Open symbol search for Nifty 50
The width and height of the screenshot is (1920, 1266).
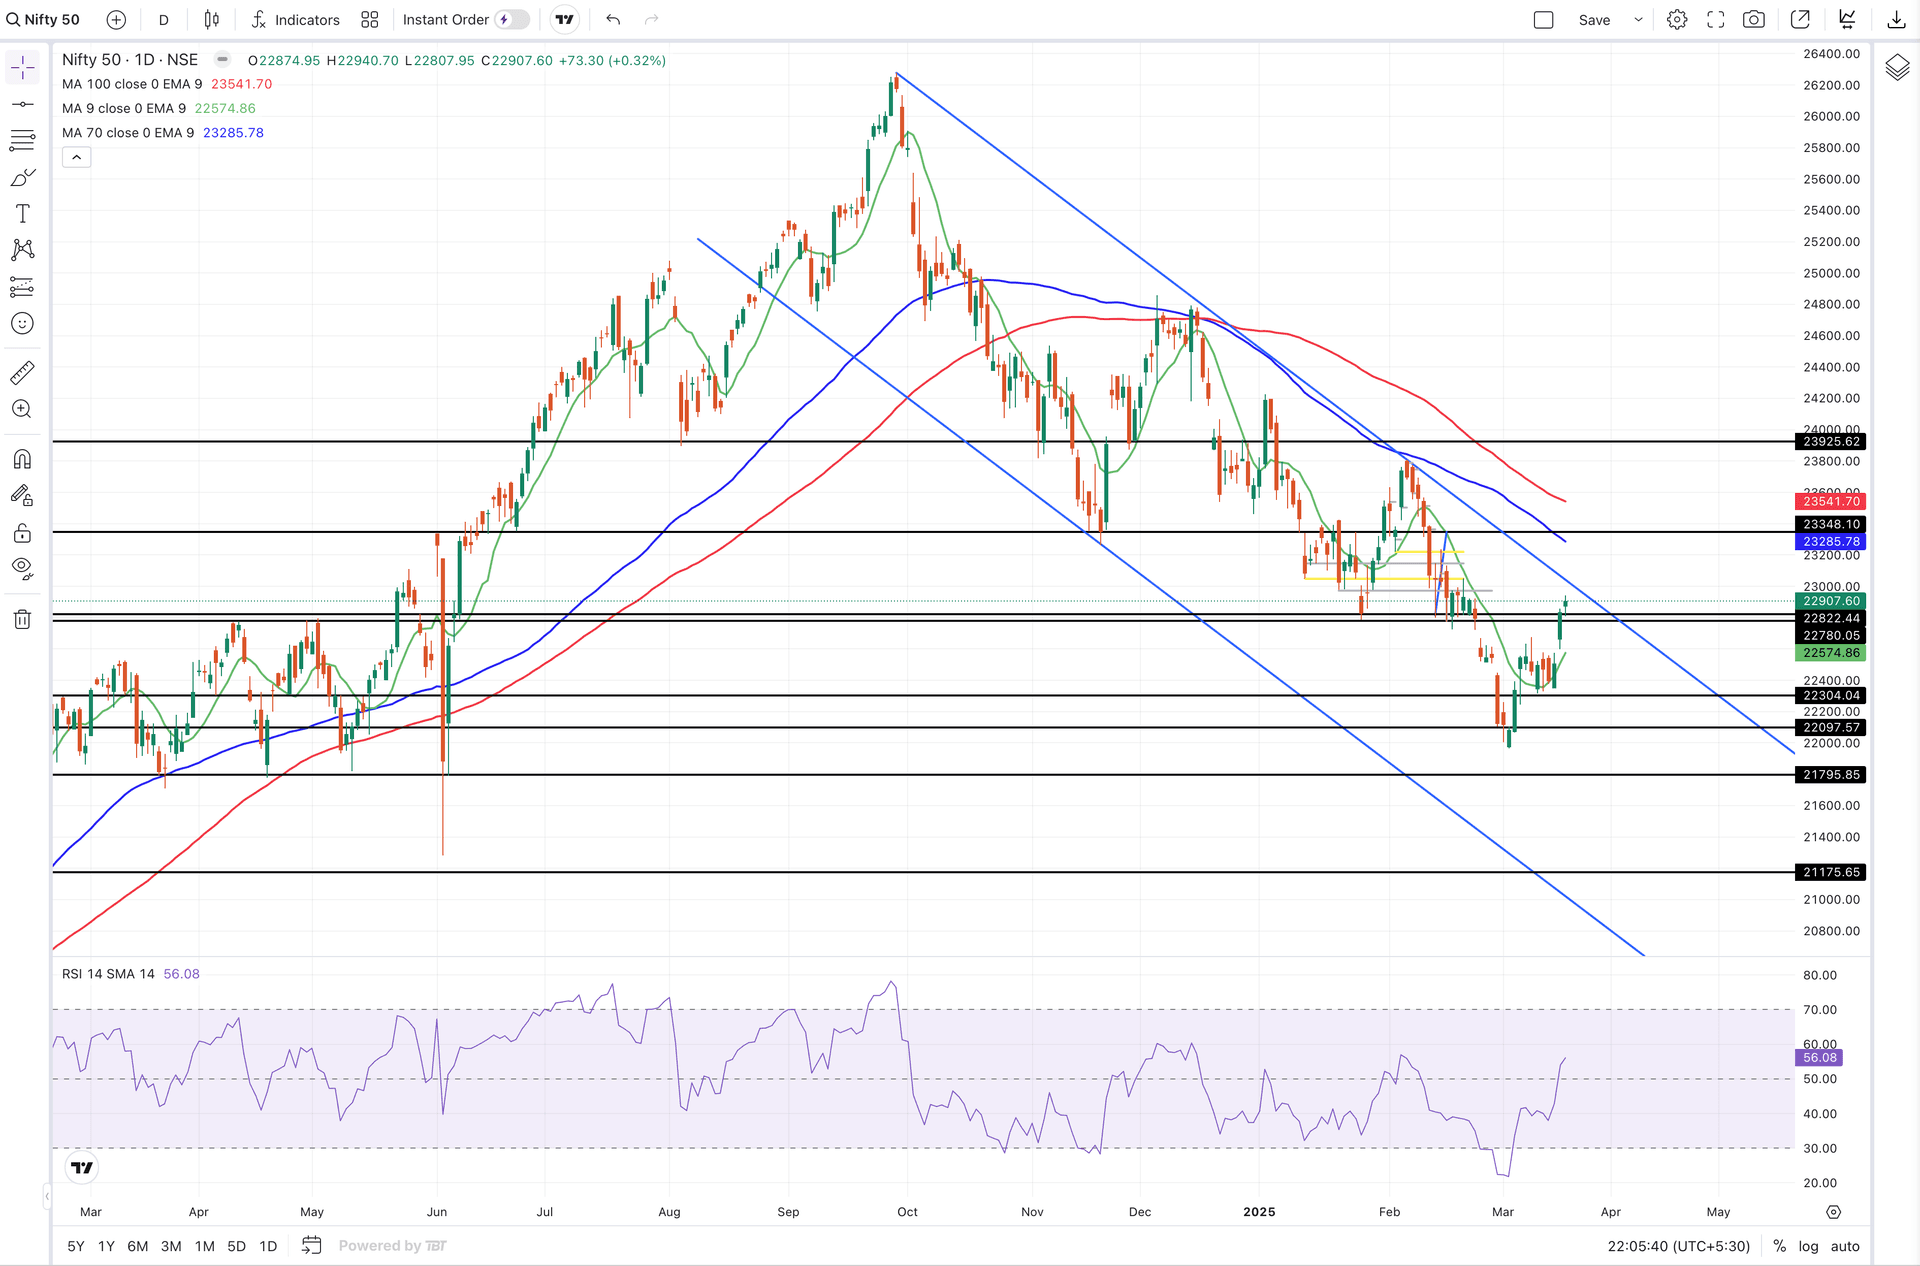pyautogui.click(x=44, y=20)
